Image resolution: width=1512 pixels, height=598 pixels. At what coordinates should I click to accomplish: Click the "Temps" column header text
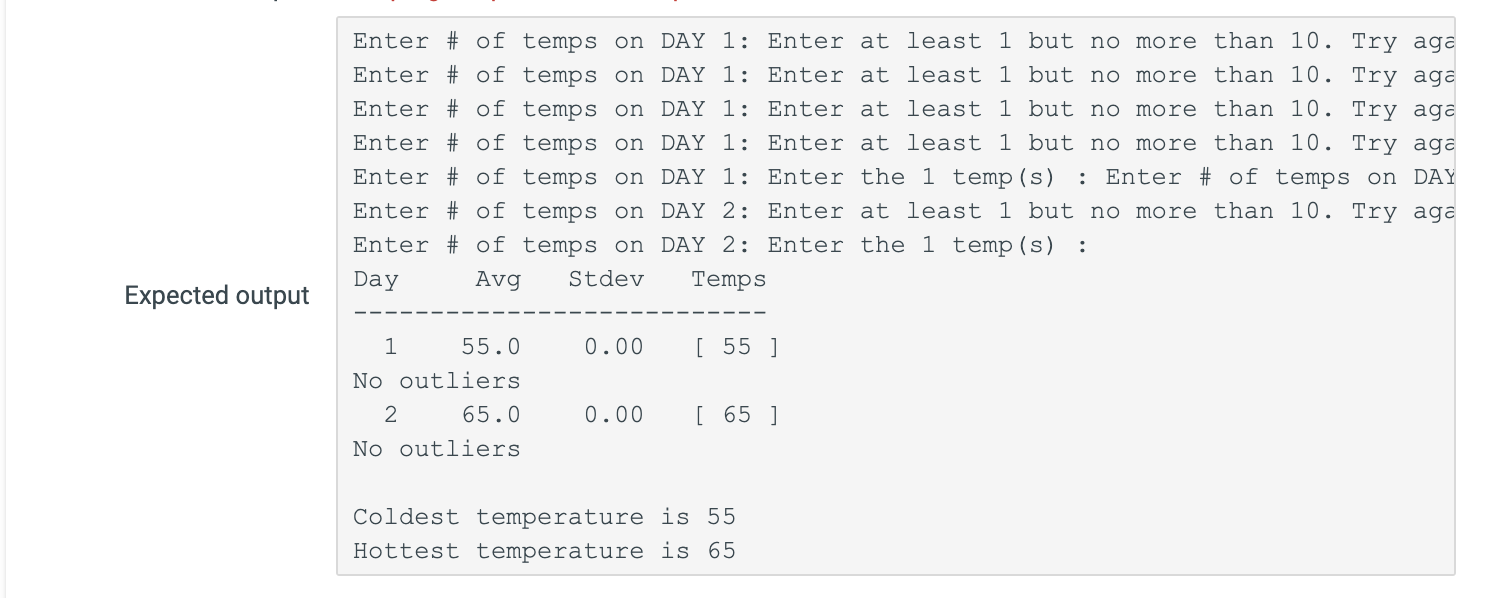(728, 279)
